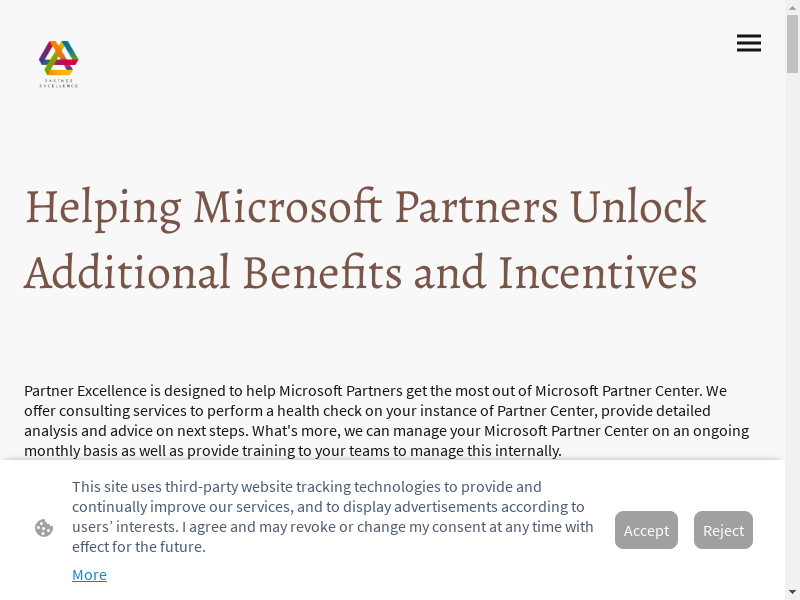Click the Partner Excellence triangle logo
Viewport: 800px width, 600px height.
(x=59, y=58)
